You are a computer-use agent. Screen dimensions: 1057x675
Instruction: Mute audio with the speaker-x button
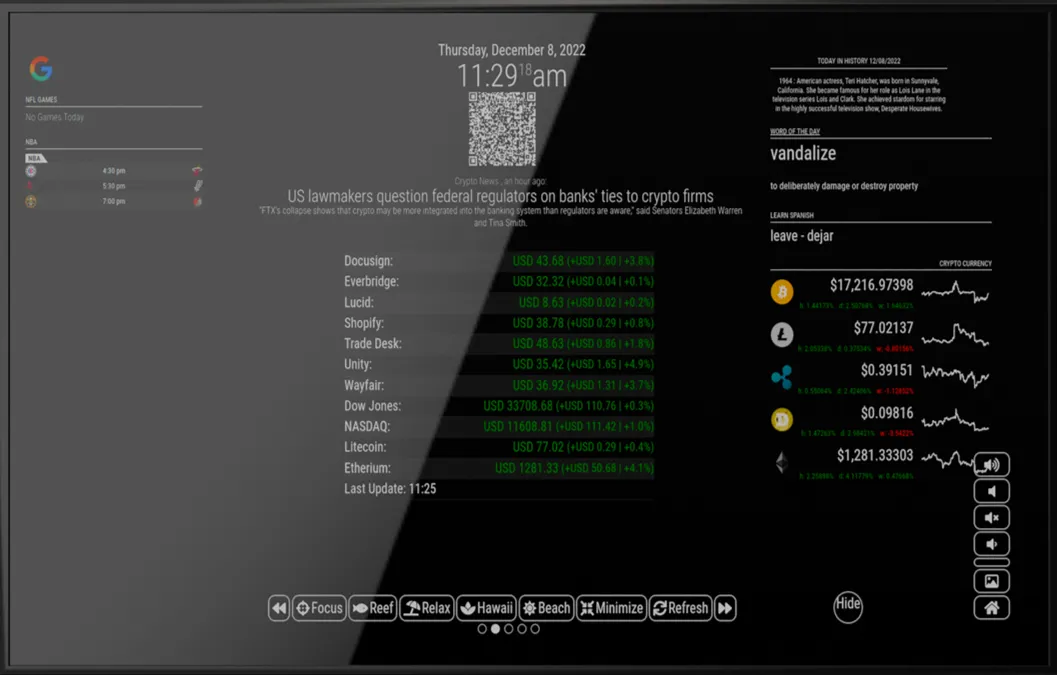coord(992,518)
